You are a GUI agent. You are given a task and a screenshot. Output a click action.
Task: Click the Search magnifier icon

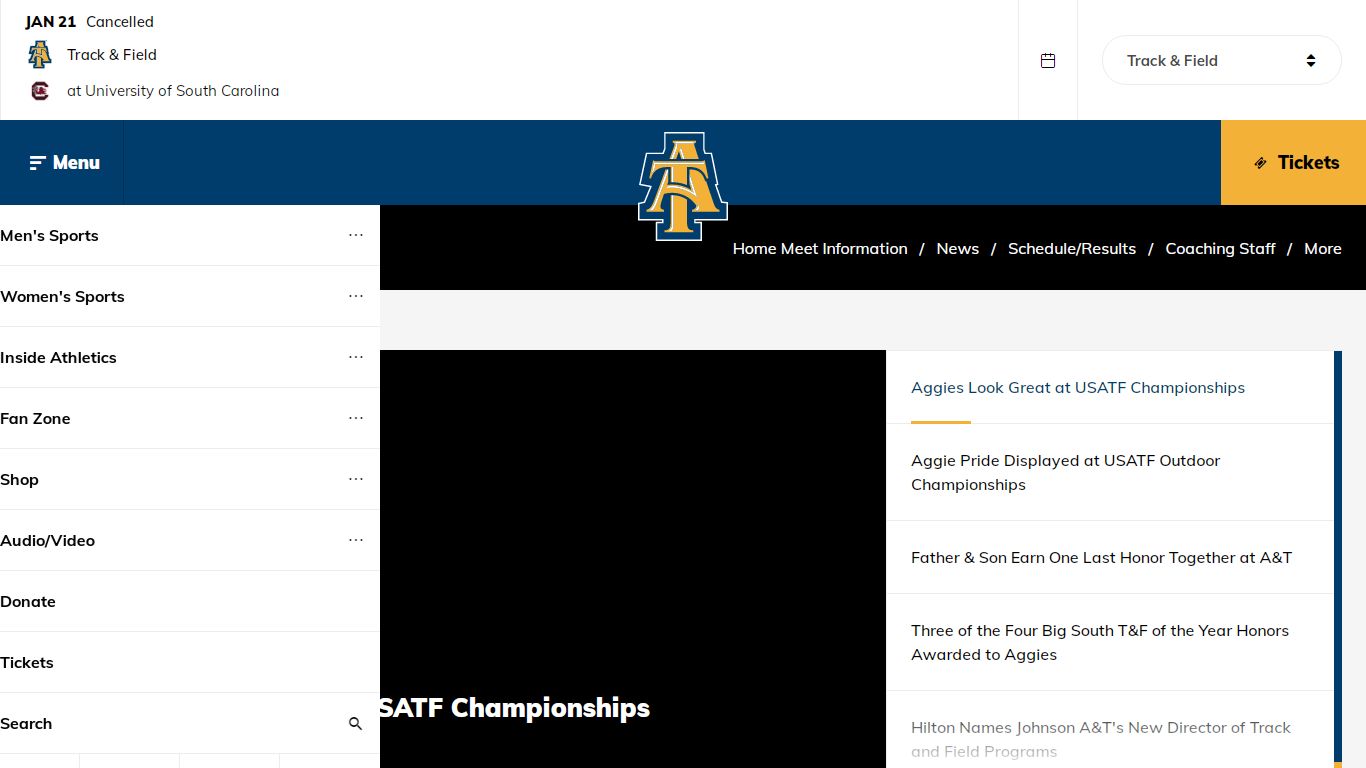pyautogui.click(x=355, y=723)
